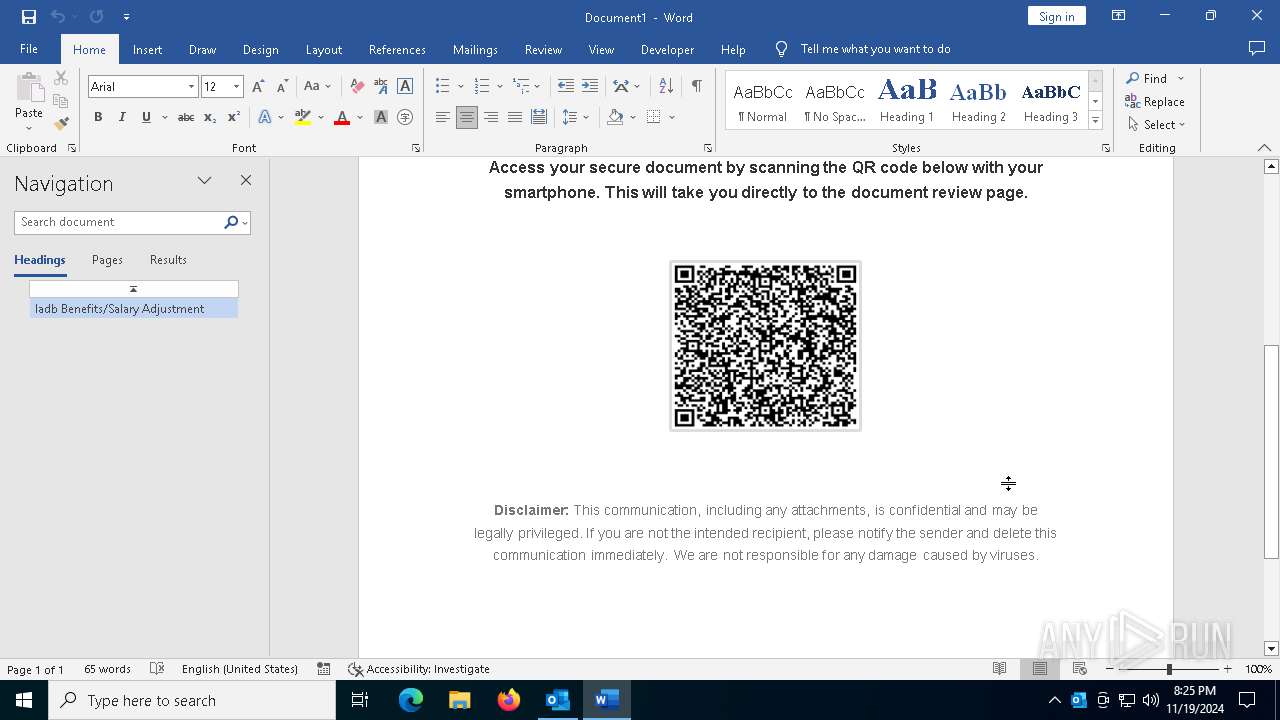
Task: Switch to the Insert tab
Action: [147, 49]
